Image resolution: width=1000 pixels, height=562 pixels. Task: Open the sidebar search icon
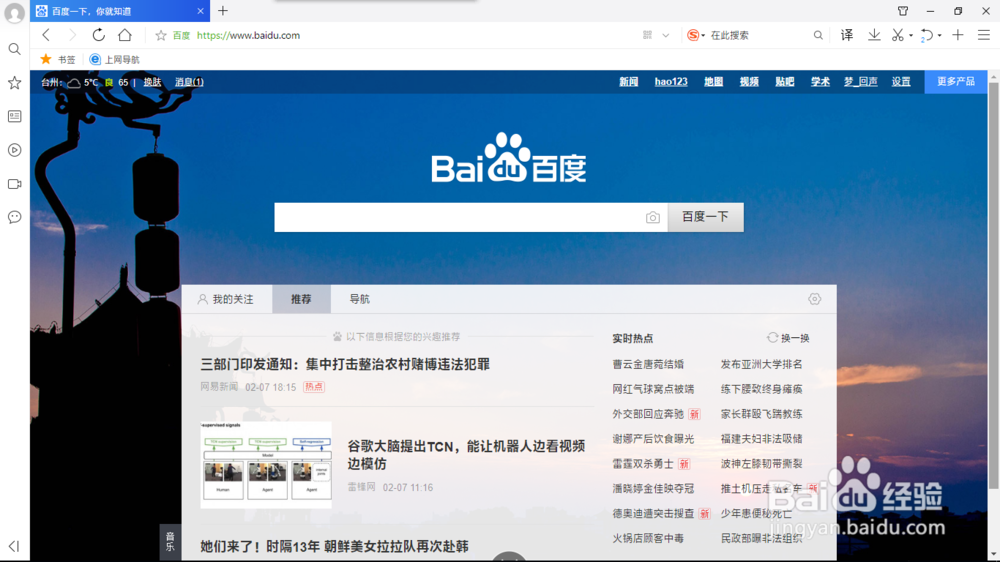[14, 49]
